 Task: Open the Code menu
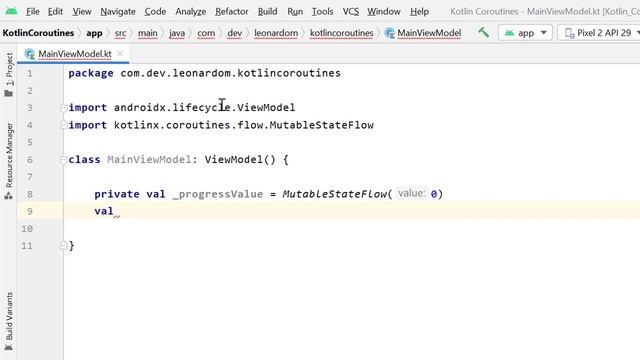point(155,11)
